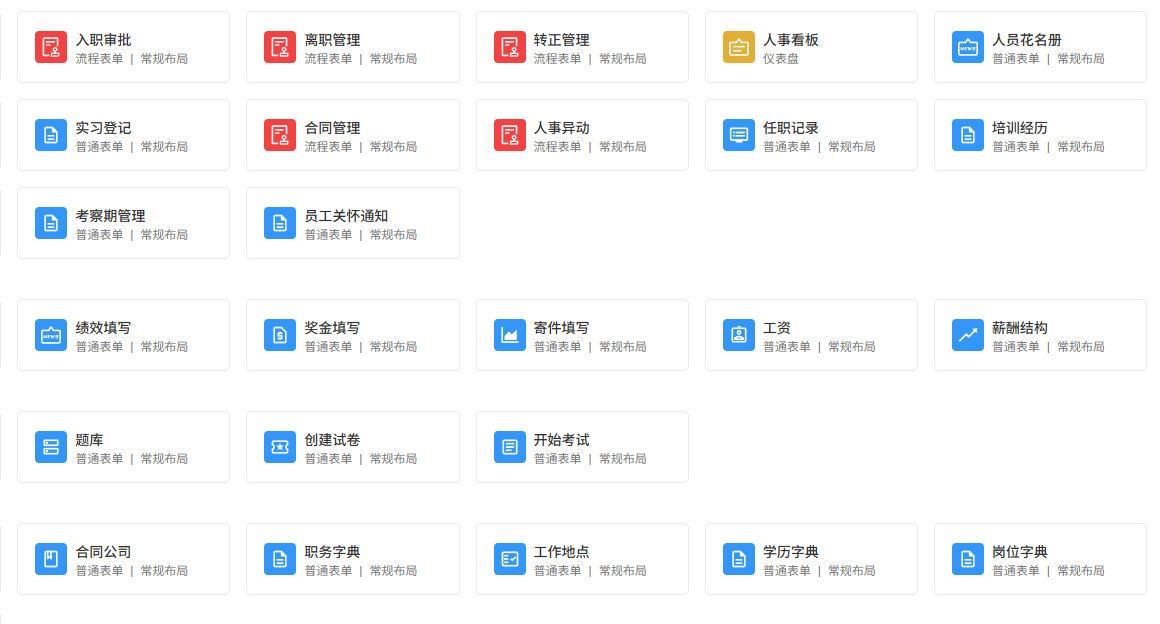Click the 离职管理 red form icon
The height and width of the screenshot is (624, 1160).
coord(280,47)
